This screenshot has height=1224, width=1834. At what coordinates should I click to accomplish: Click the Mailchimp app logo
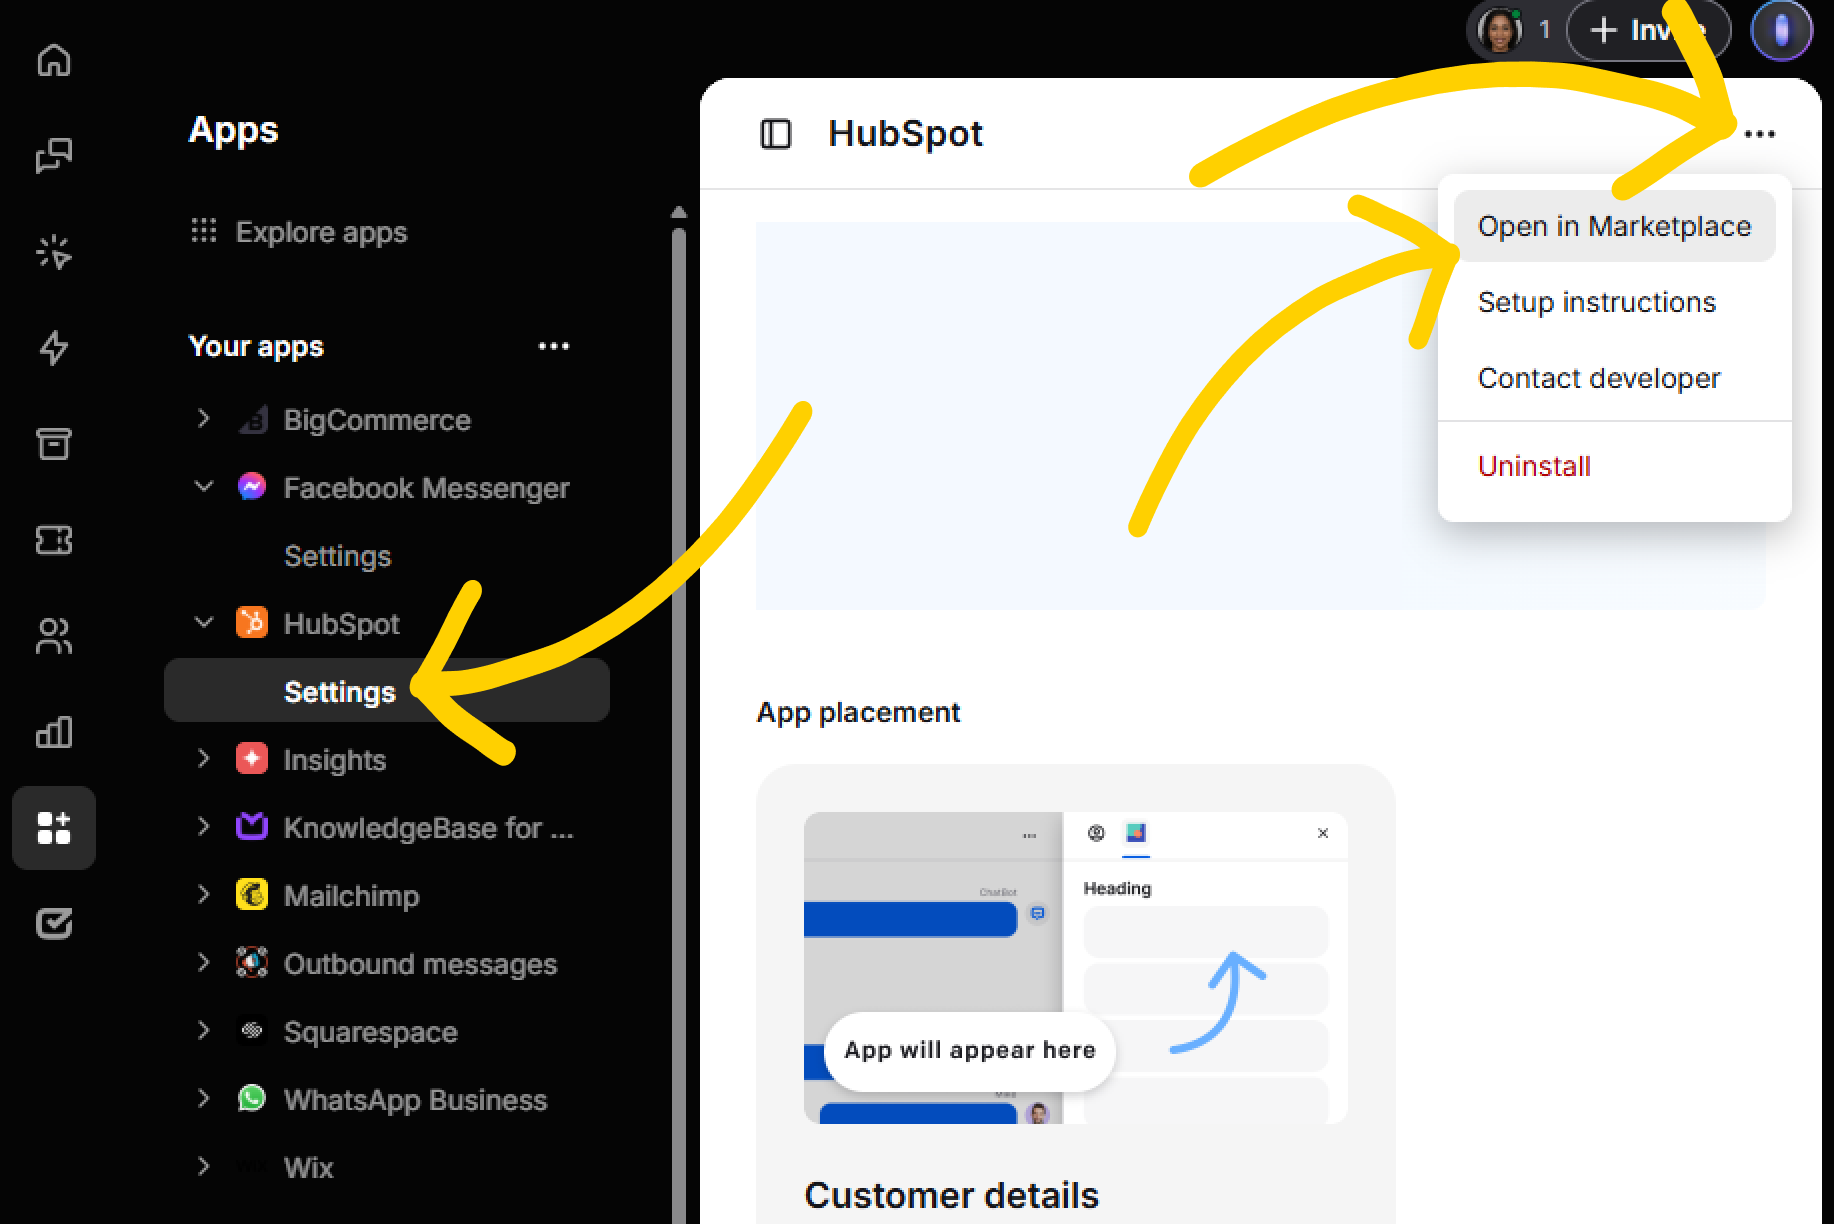click(252, 894)
